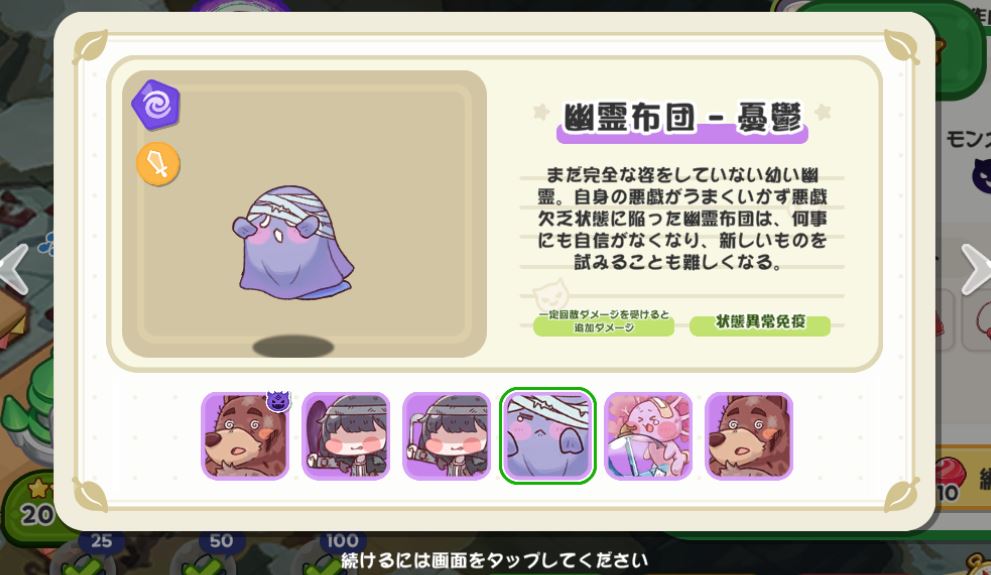Tap the purple demon badge on bear thumbnail

tap(278, 401)
